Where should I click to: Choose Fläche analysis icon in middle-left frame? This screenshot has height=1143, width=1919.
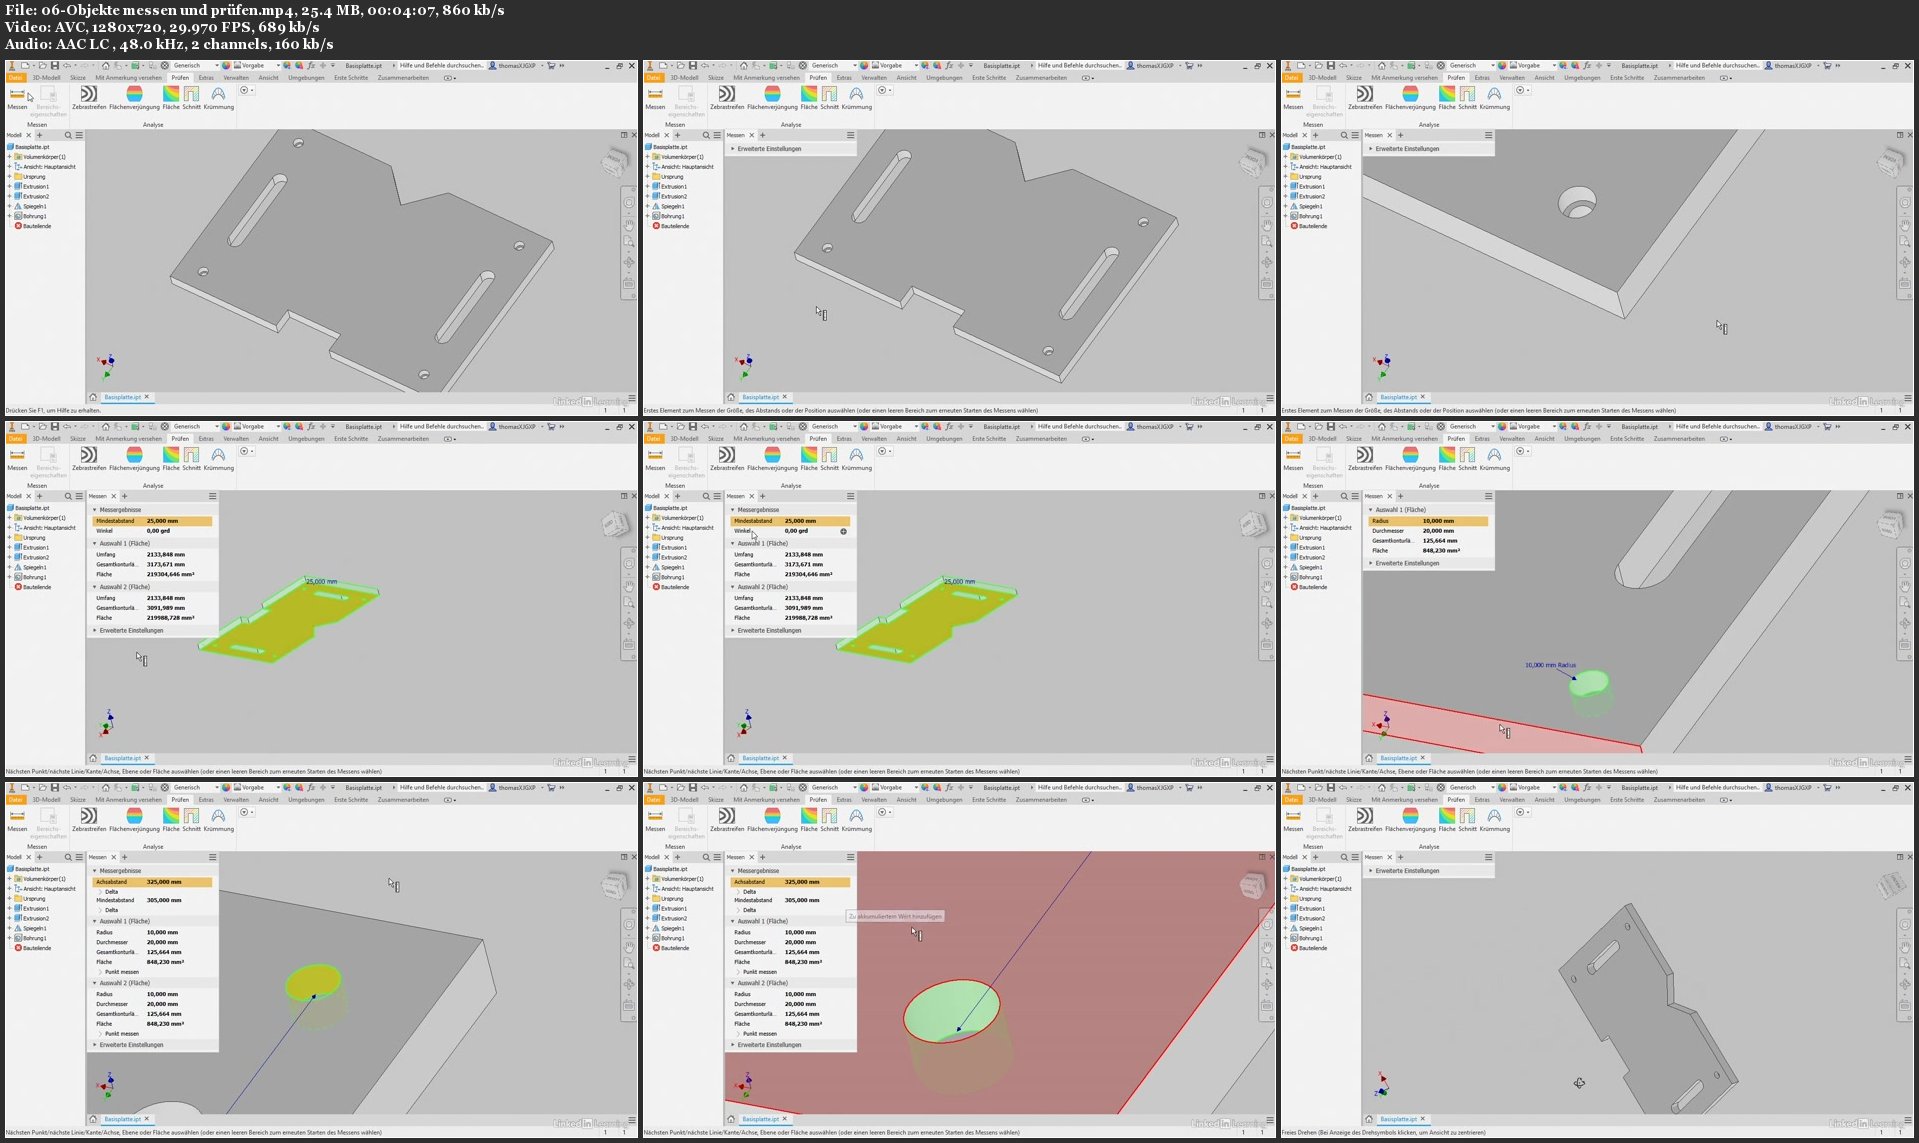[171, 457]
